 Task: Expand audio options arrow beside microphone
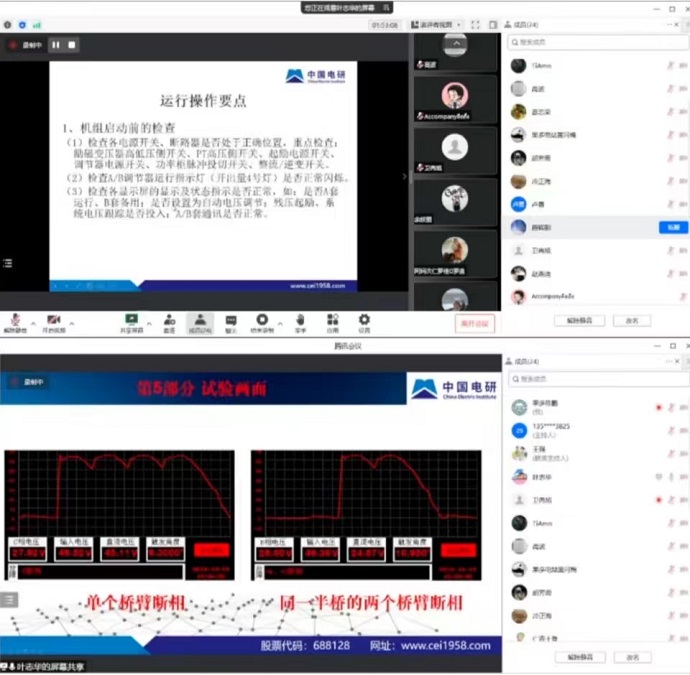coord(32,322)
